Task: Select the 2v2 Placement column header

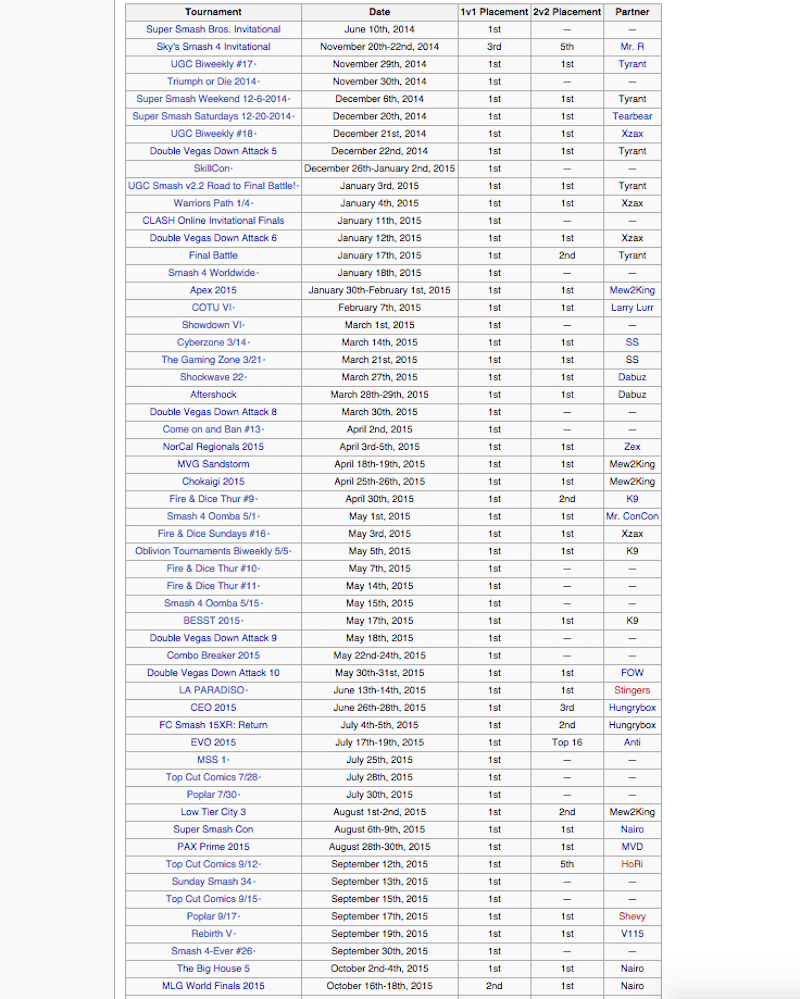Action: coord(567,12)
